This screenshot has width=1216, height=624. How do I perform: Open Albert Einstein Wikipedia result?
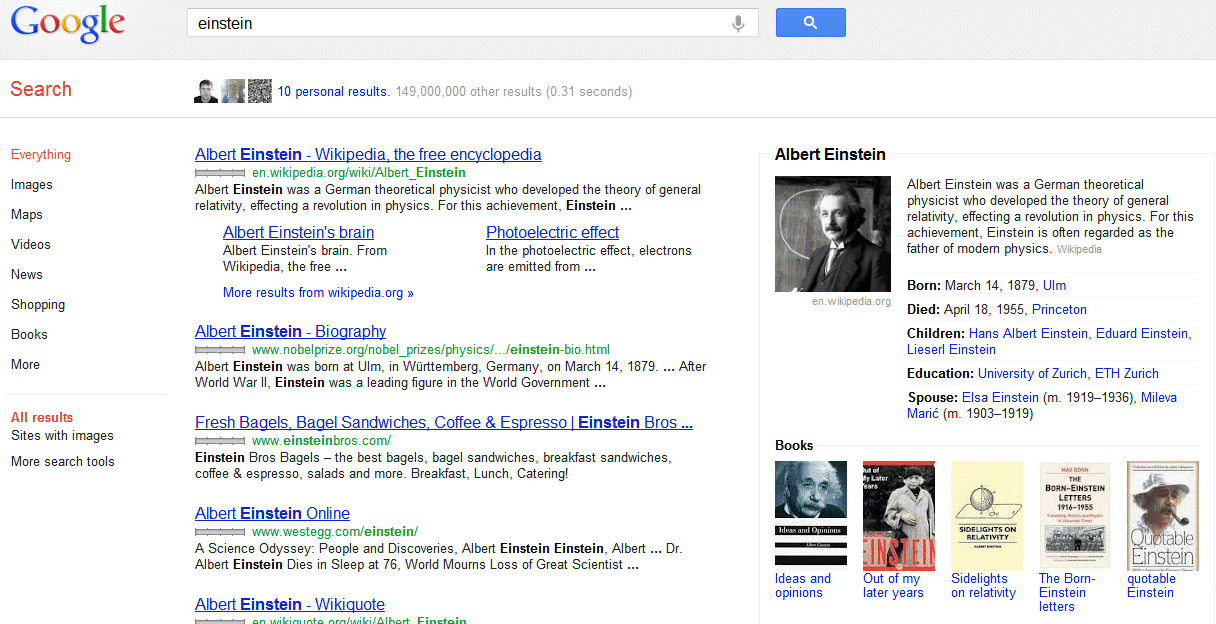click(368, 155)
